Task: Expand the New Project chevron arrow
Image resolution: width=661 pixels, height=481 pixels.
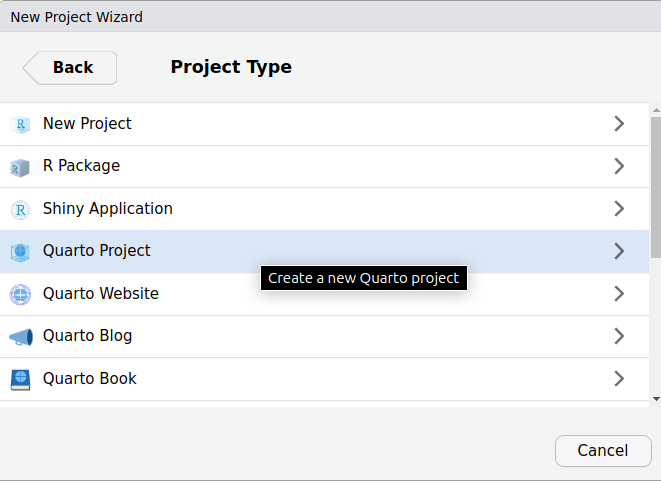Action: coord(619,124)
